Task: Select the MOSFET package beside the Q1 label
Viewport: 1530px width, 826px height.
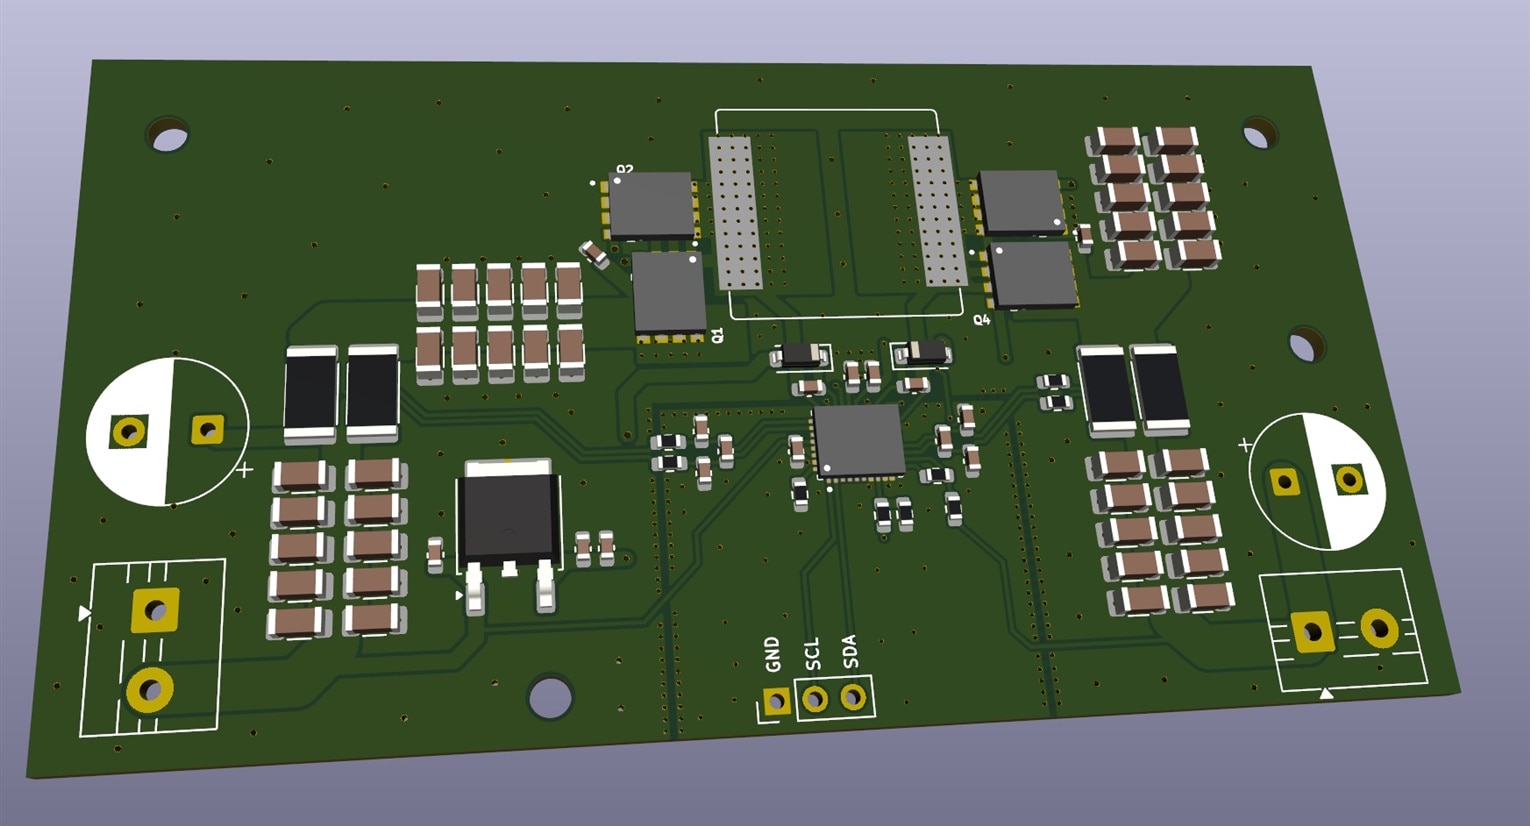Action: (669, 293)
